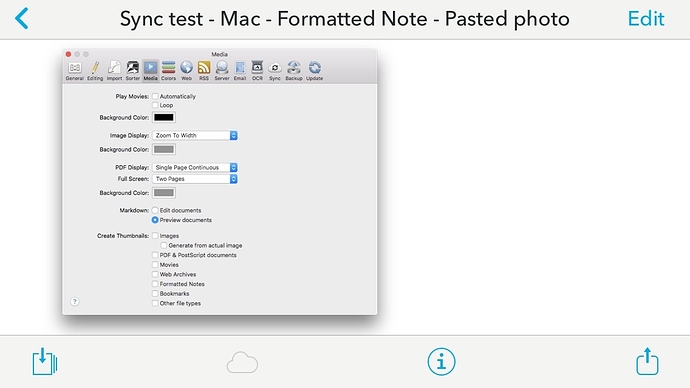690x388 pixels.
Task: Open the Update preferences icon
Action: tap(314, 71)
